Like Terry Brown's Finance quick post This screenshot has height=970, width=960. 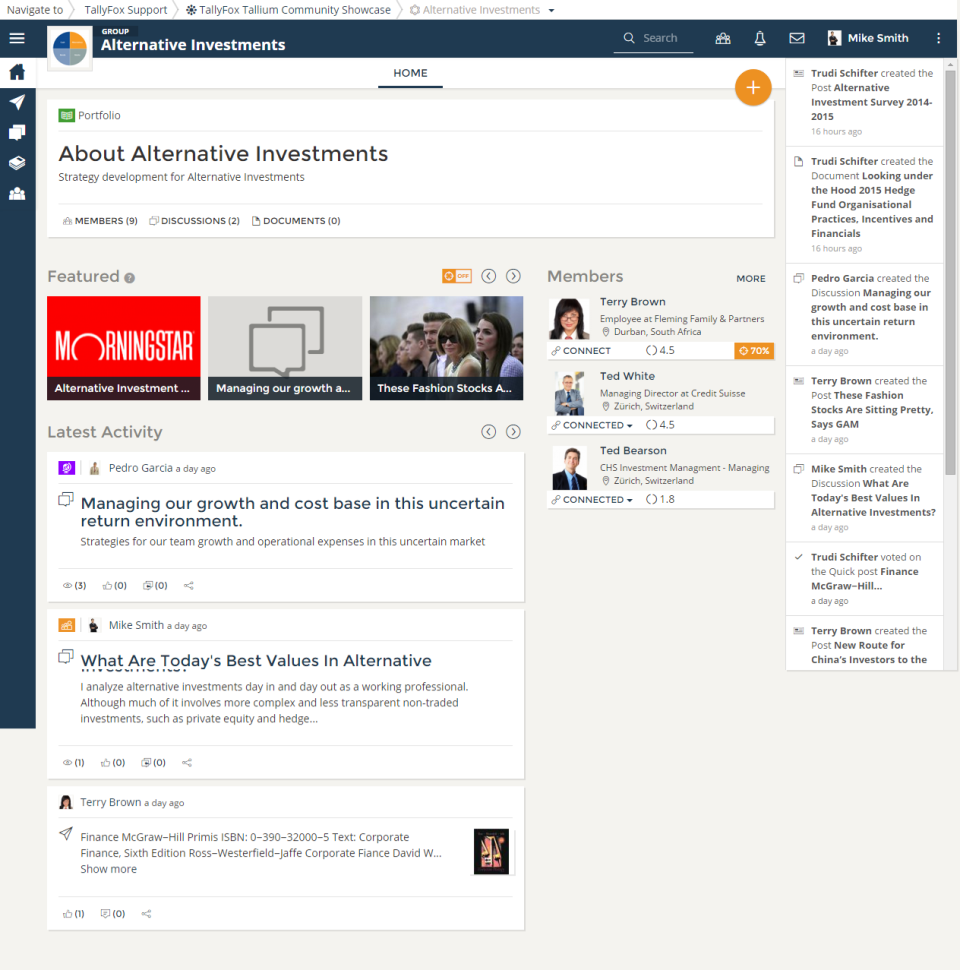click(x=73, y=913)
